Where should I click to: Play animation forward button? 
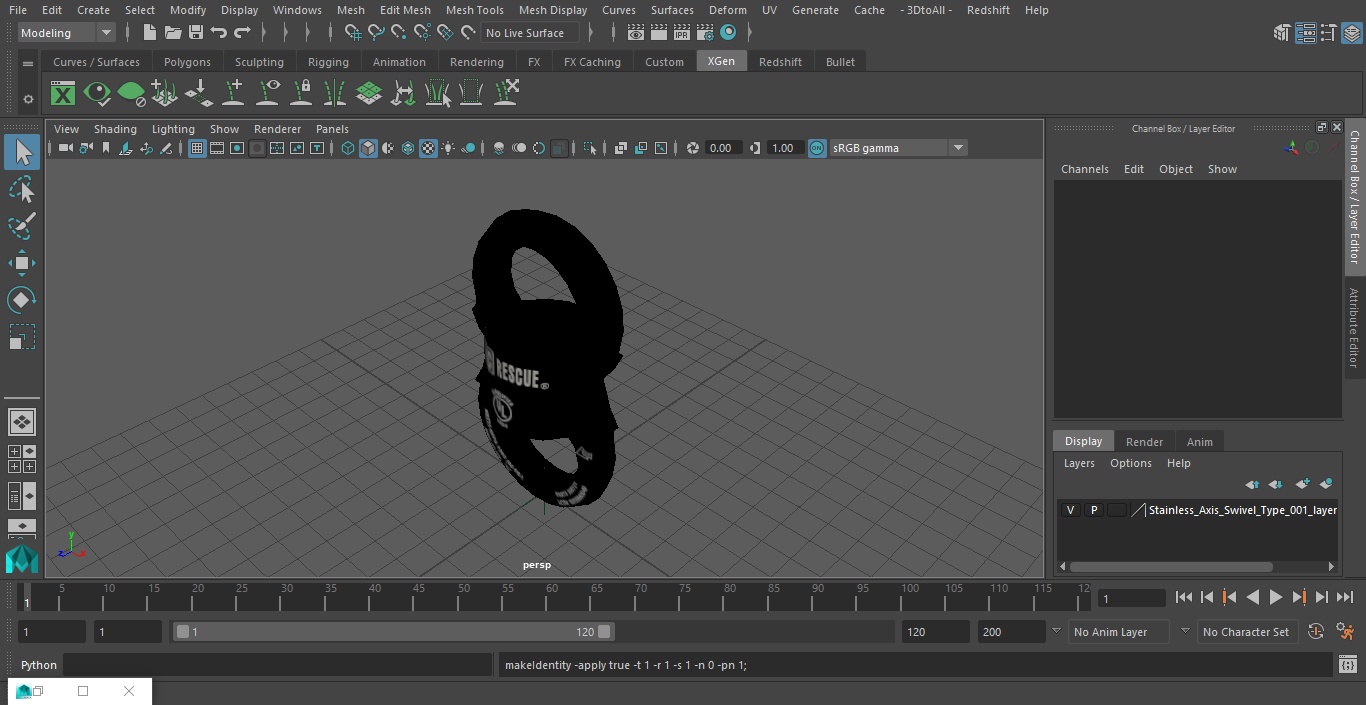[1275, 597]
